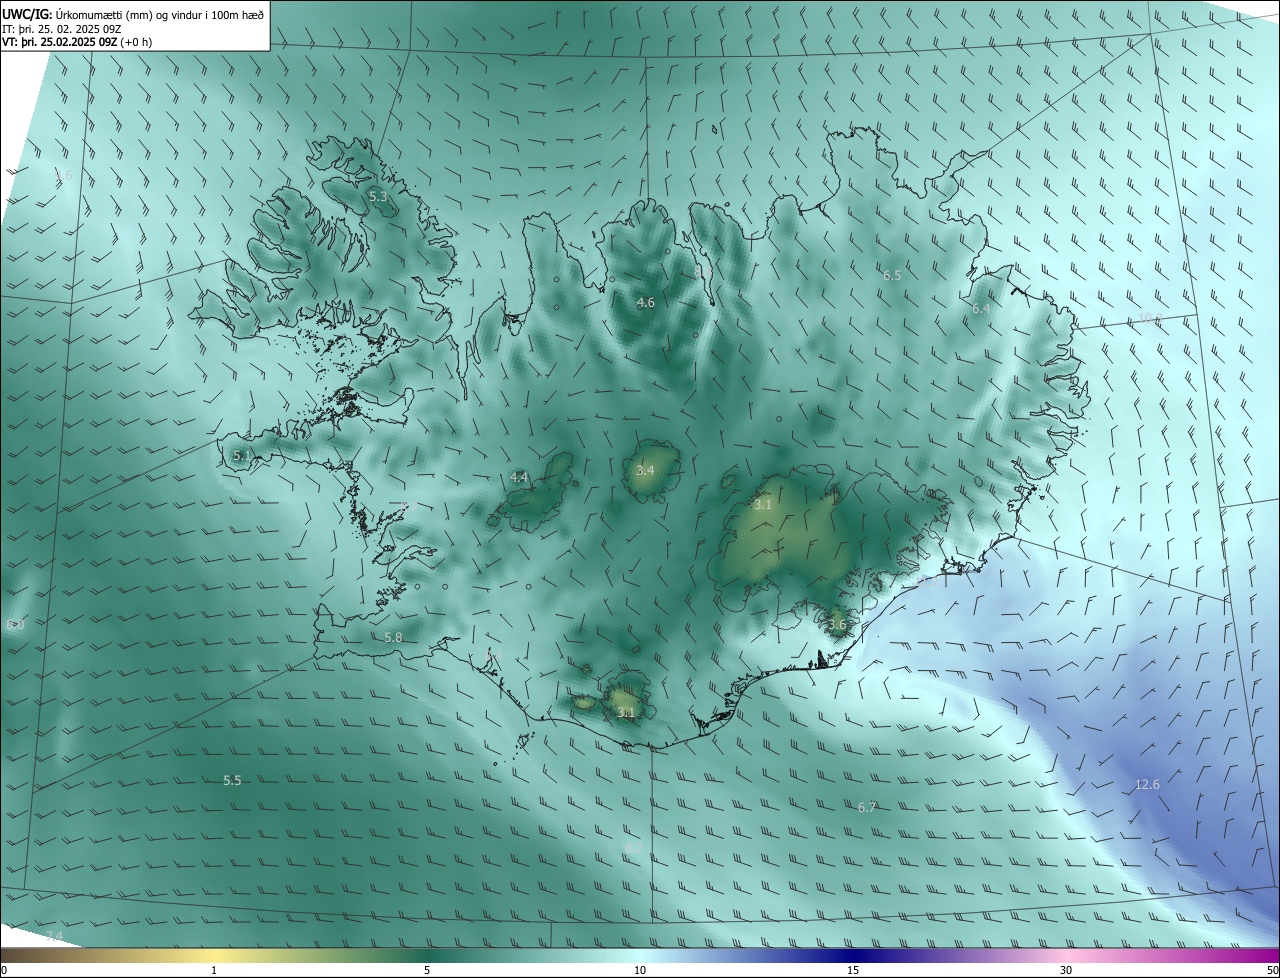Click the 4.4 value label on the glacier
Image resolution: width=1280 pixels, height=978 pixels.
[519, 478]
